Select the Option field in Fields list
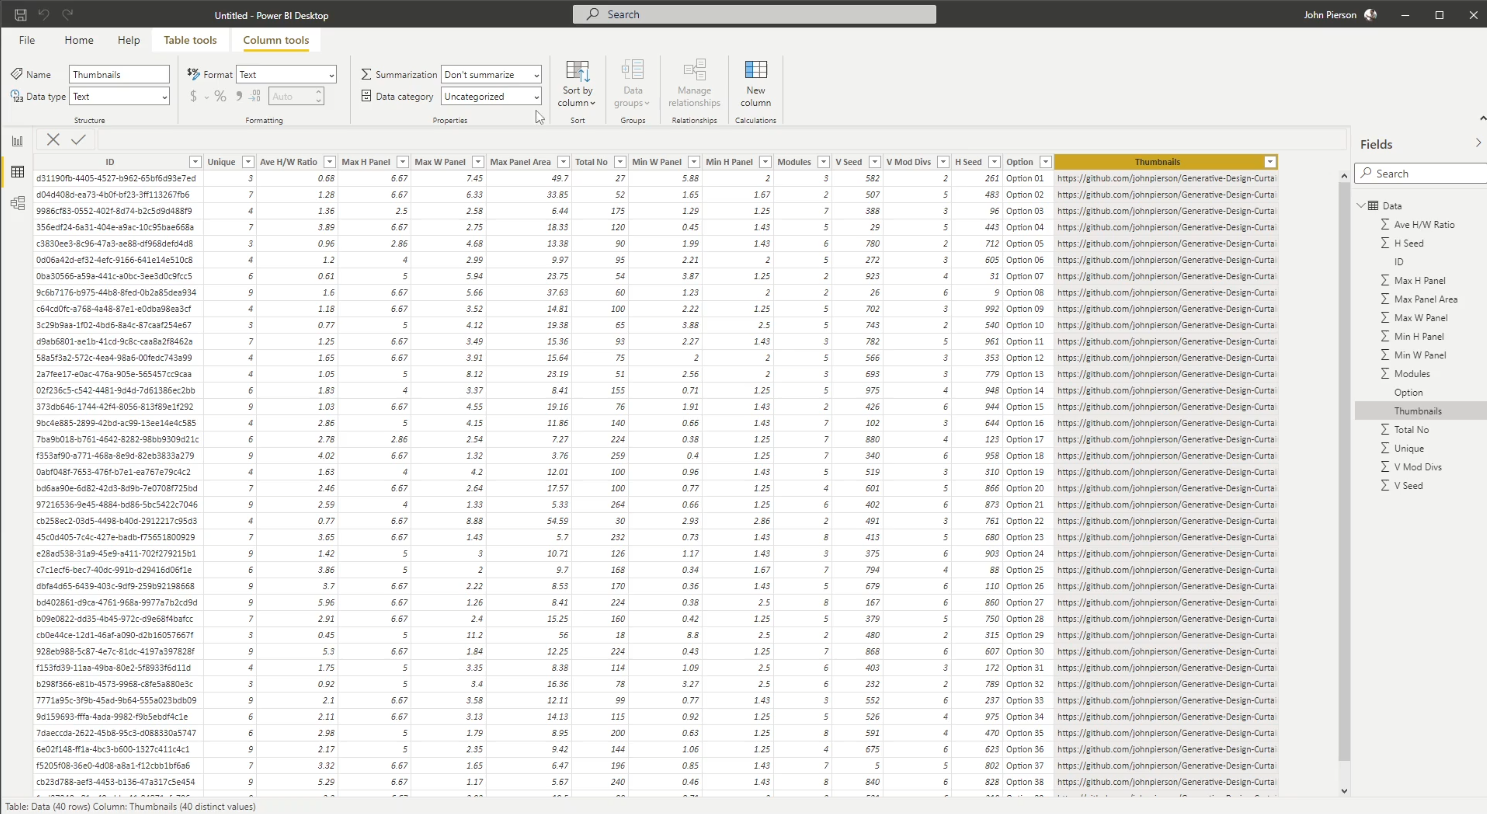The height and width of the screenshot is (814, 1487). (1408, 393)
